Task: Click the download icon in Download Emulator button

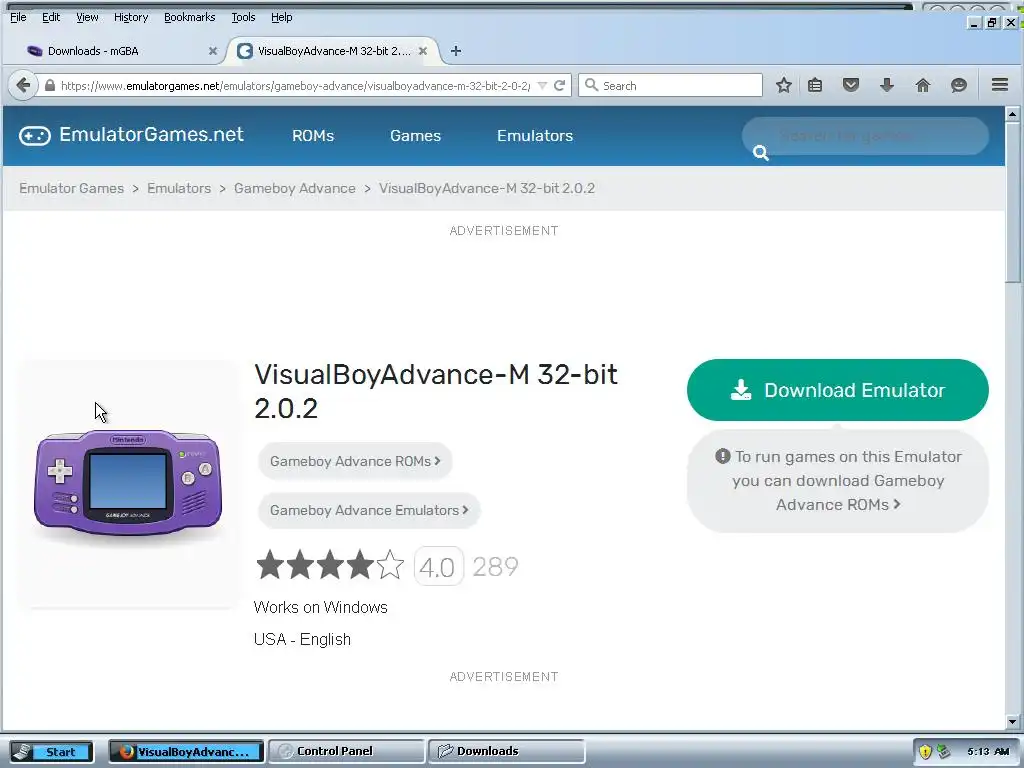Action: (x=741, y=390)
